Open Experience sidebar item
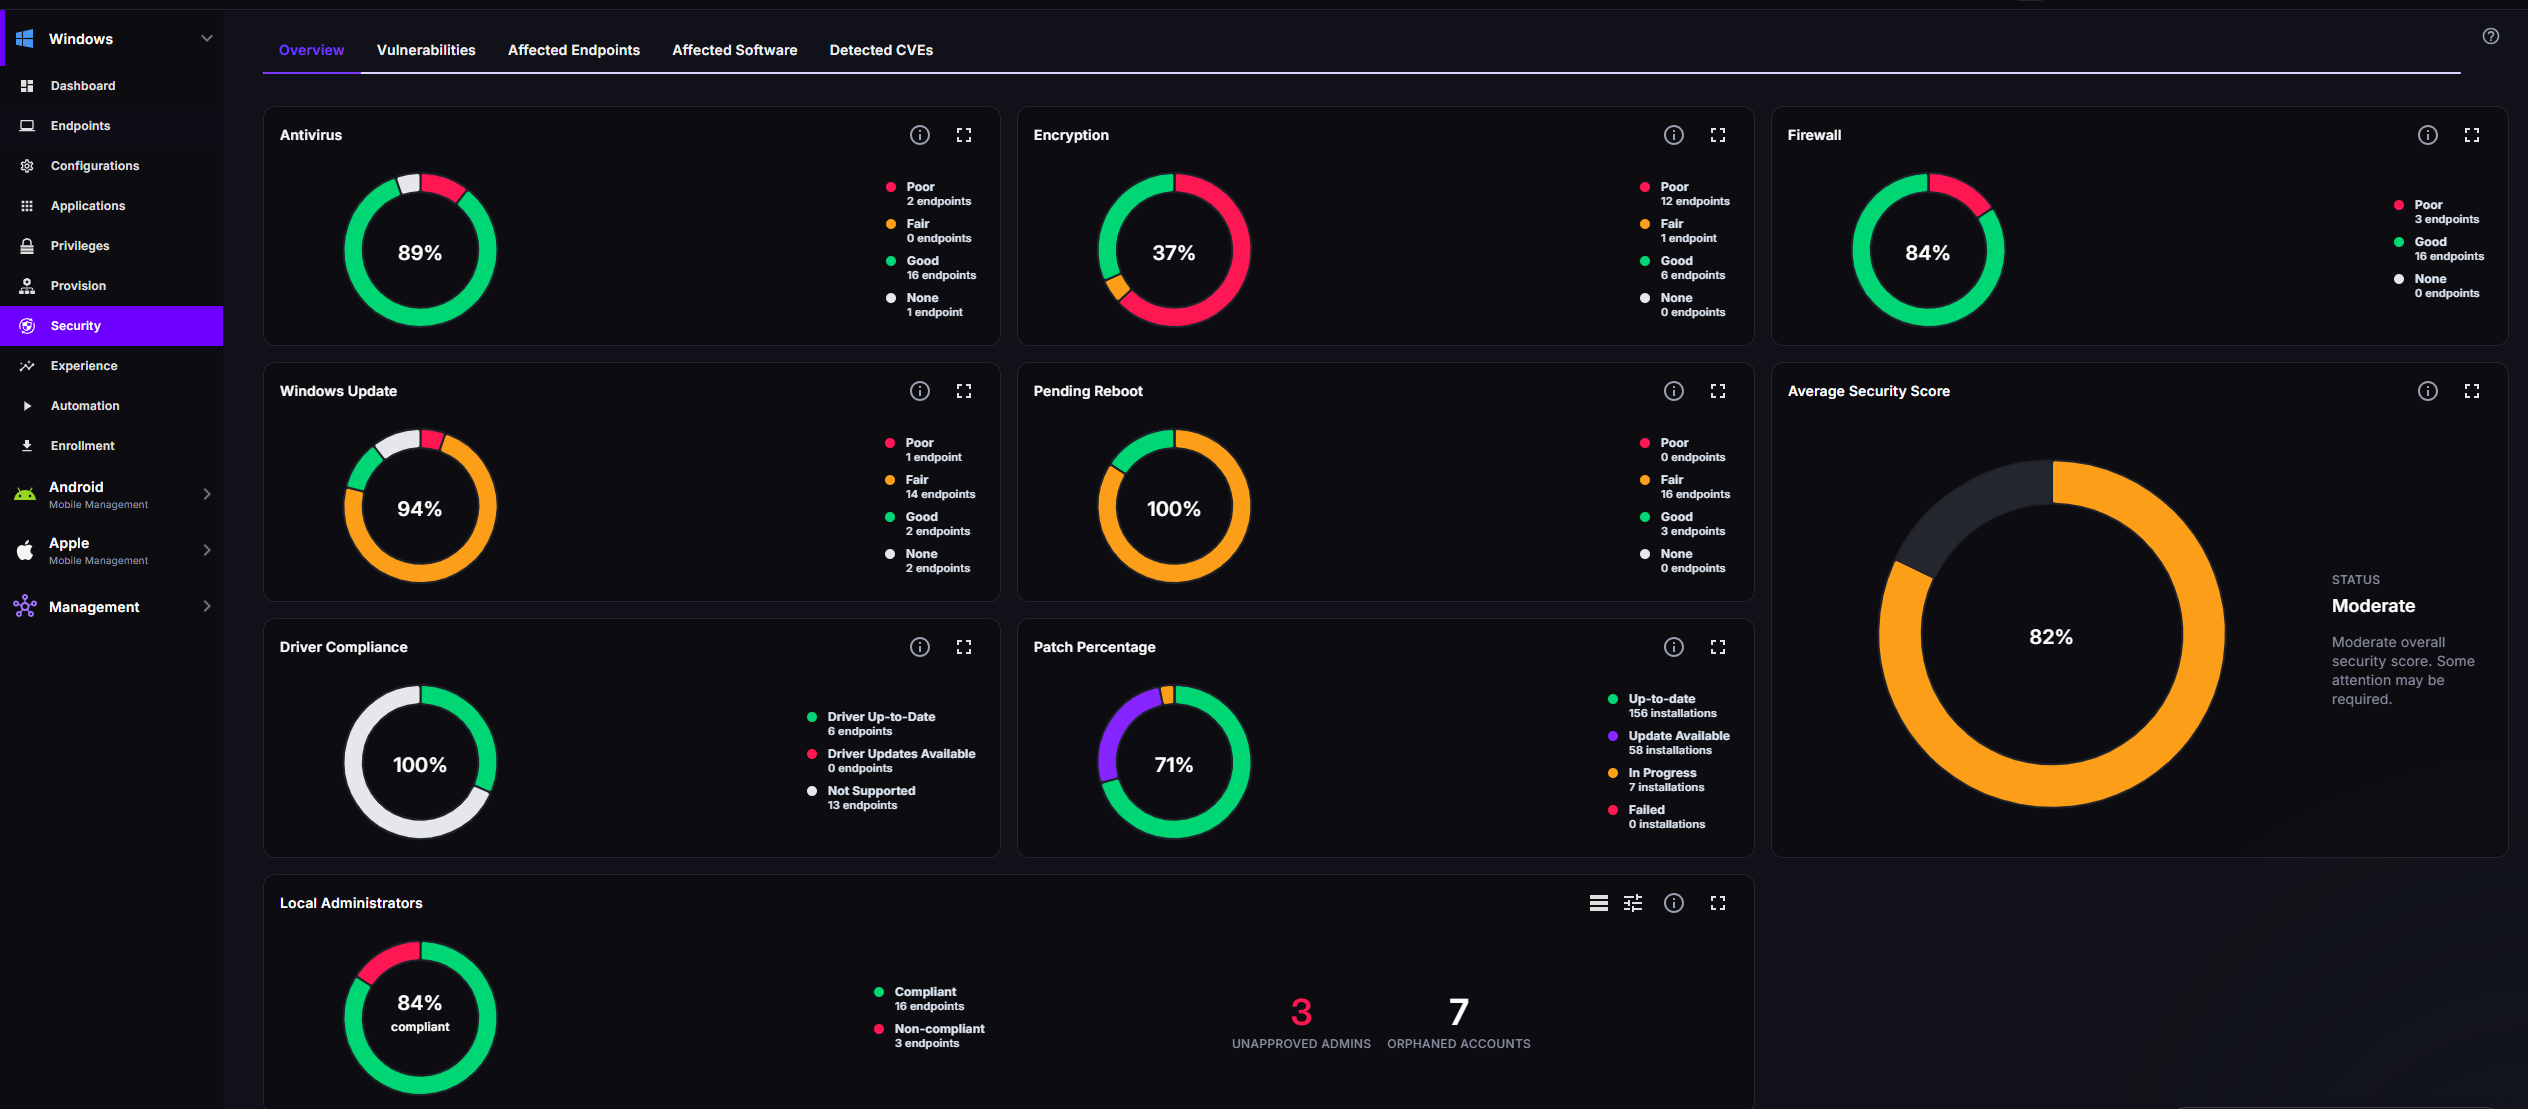The width and height of the screenshot is (2528, 1109). (112, 366)
